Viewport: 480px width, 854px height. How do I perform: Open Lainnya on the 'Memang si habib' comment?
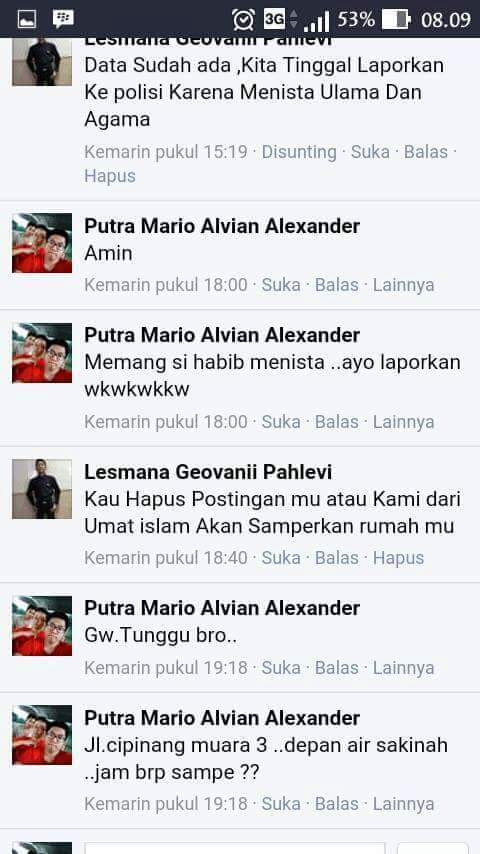point(403,422)
